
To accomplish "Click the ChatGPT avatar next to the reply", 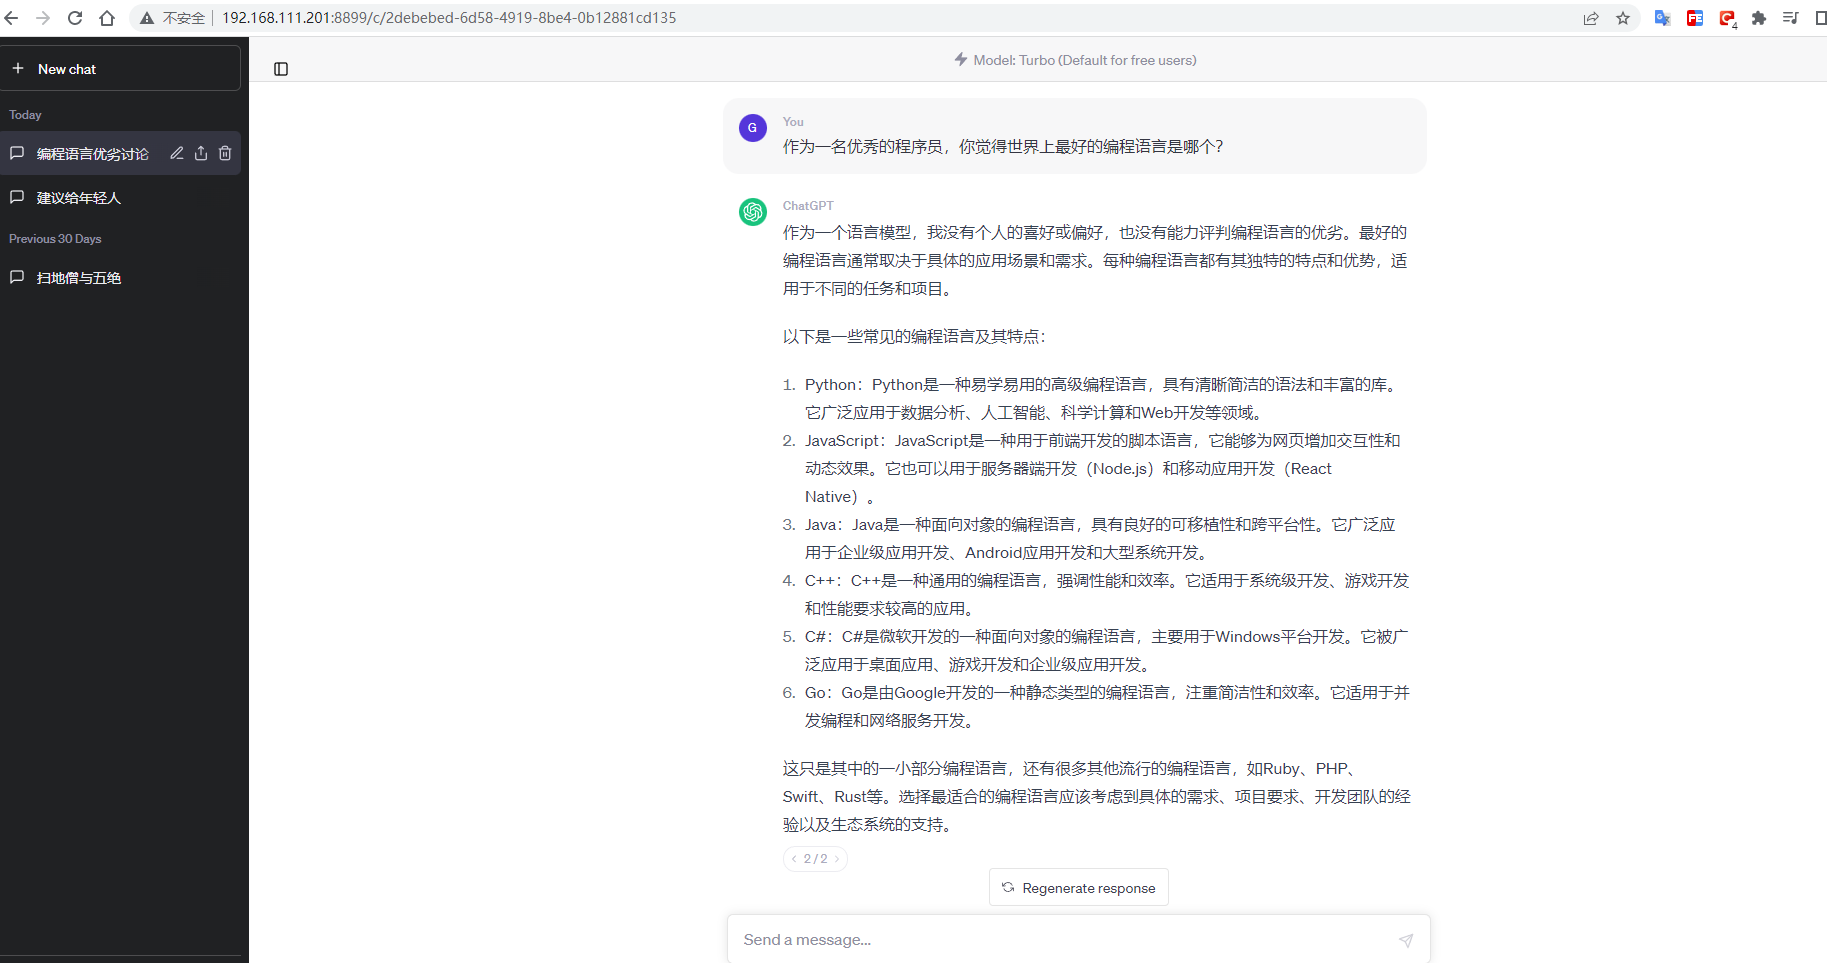I will (x=752, y=212).
